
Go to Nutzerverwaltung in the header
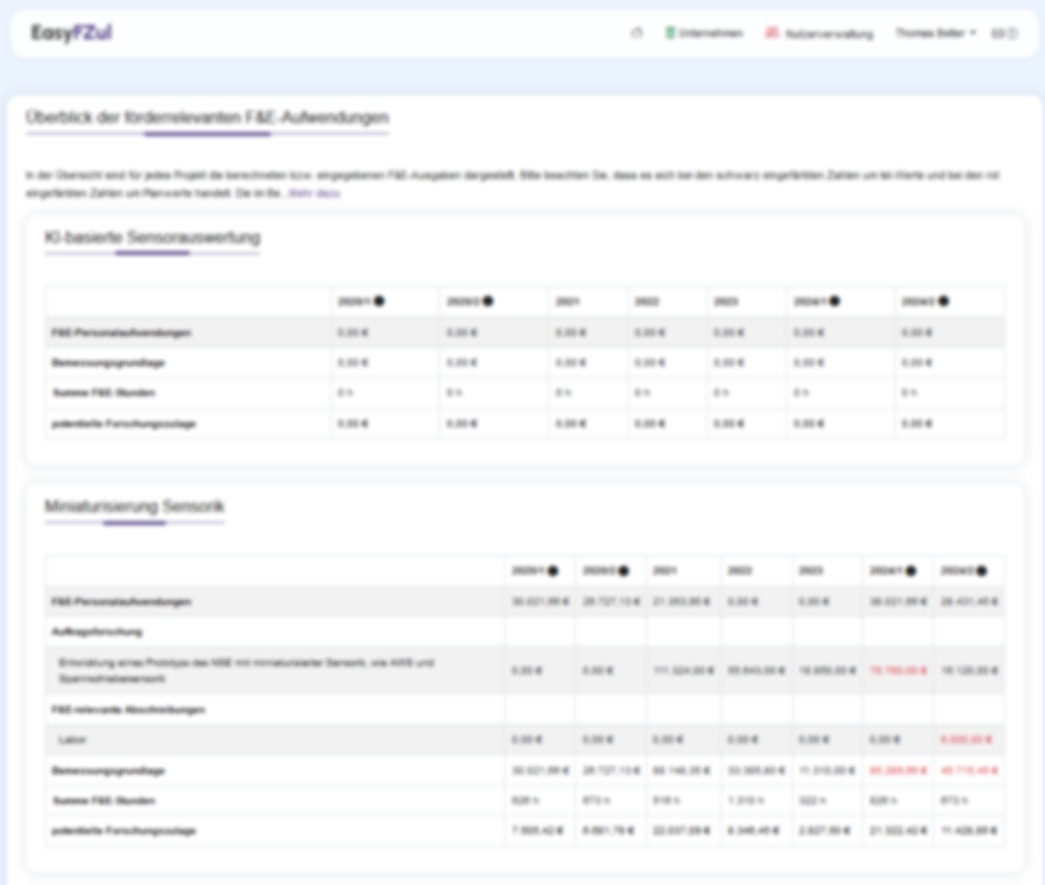click(x=819, y=33)
